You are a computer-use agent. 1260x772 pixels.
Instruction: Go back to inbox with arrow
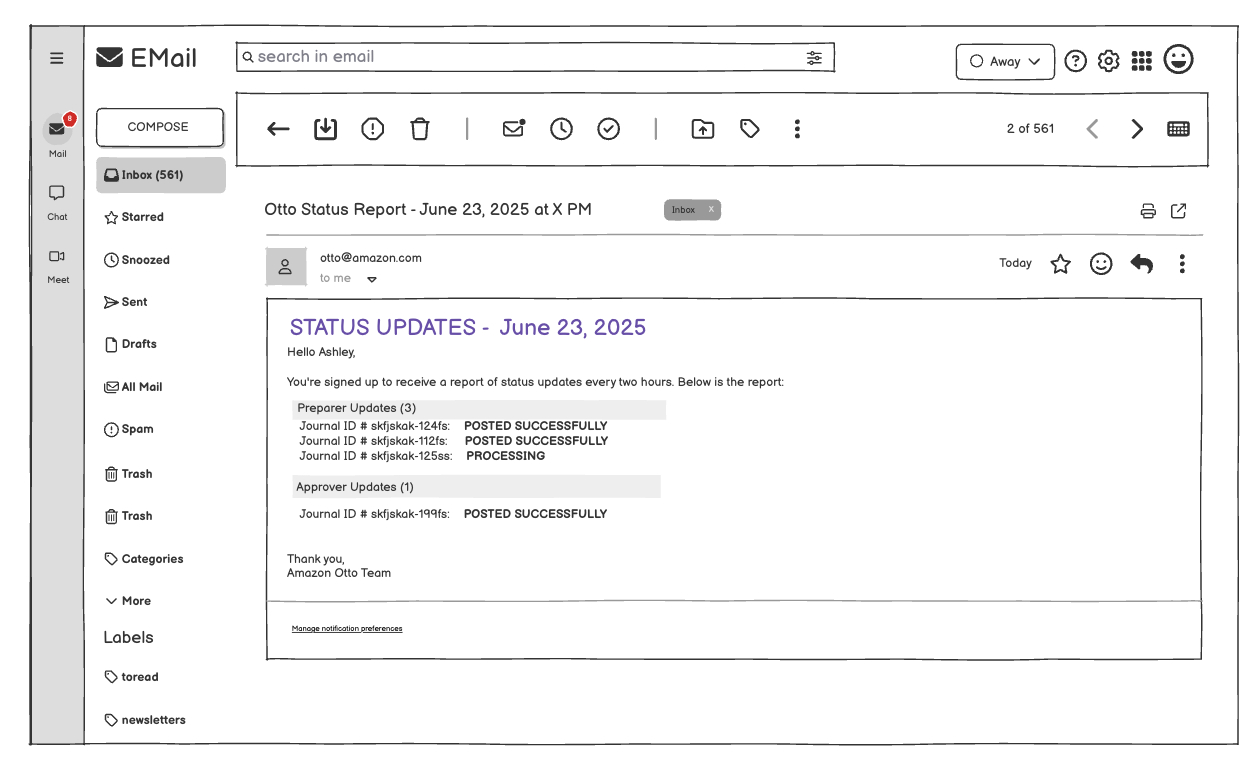(279, 129)
